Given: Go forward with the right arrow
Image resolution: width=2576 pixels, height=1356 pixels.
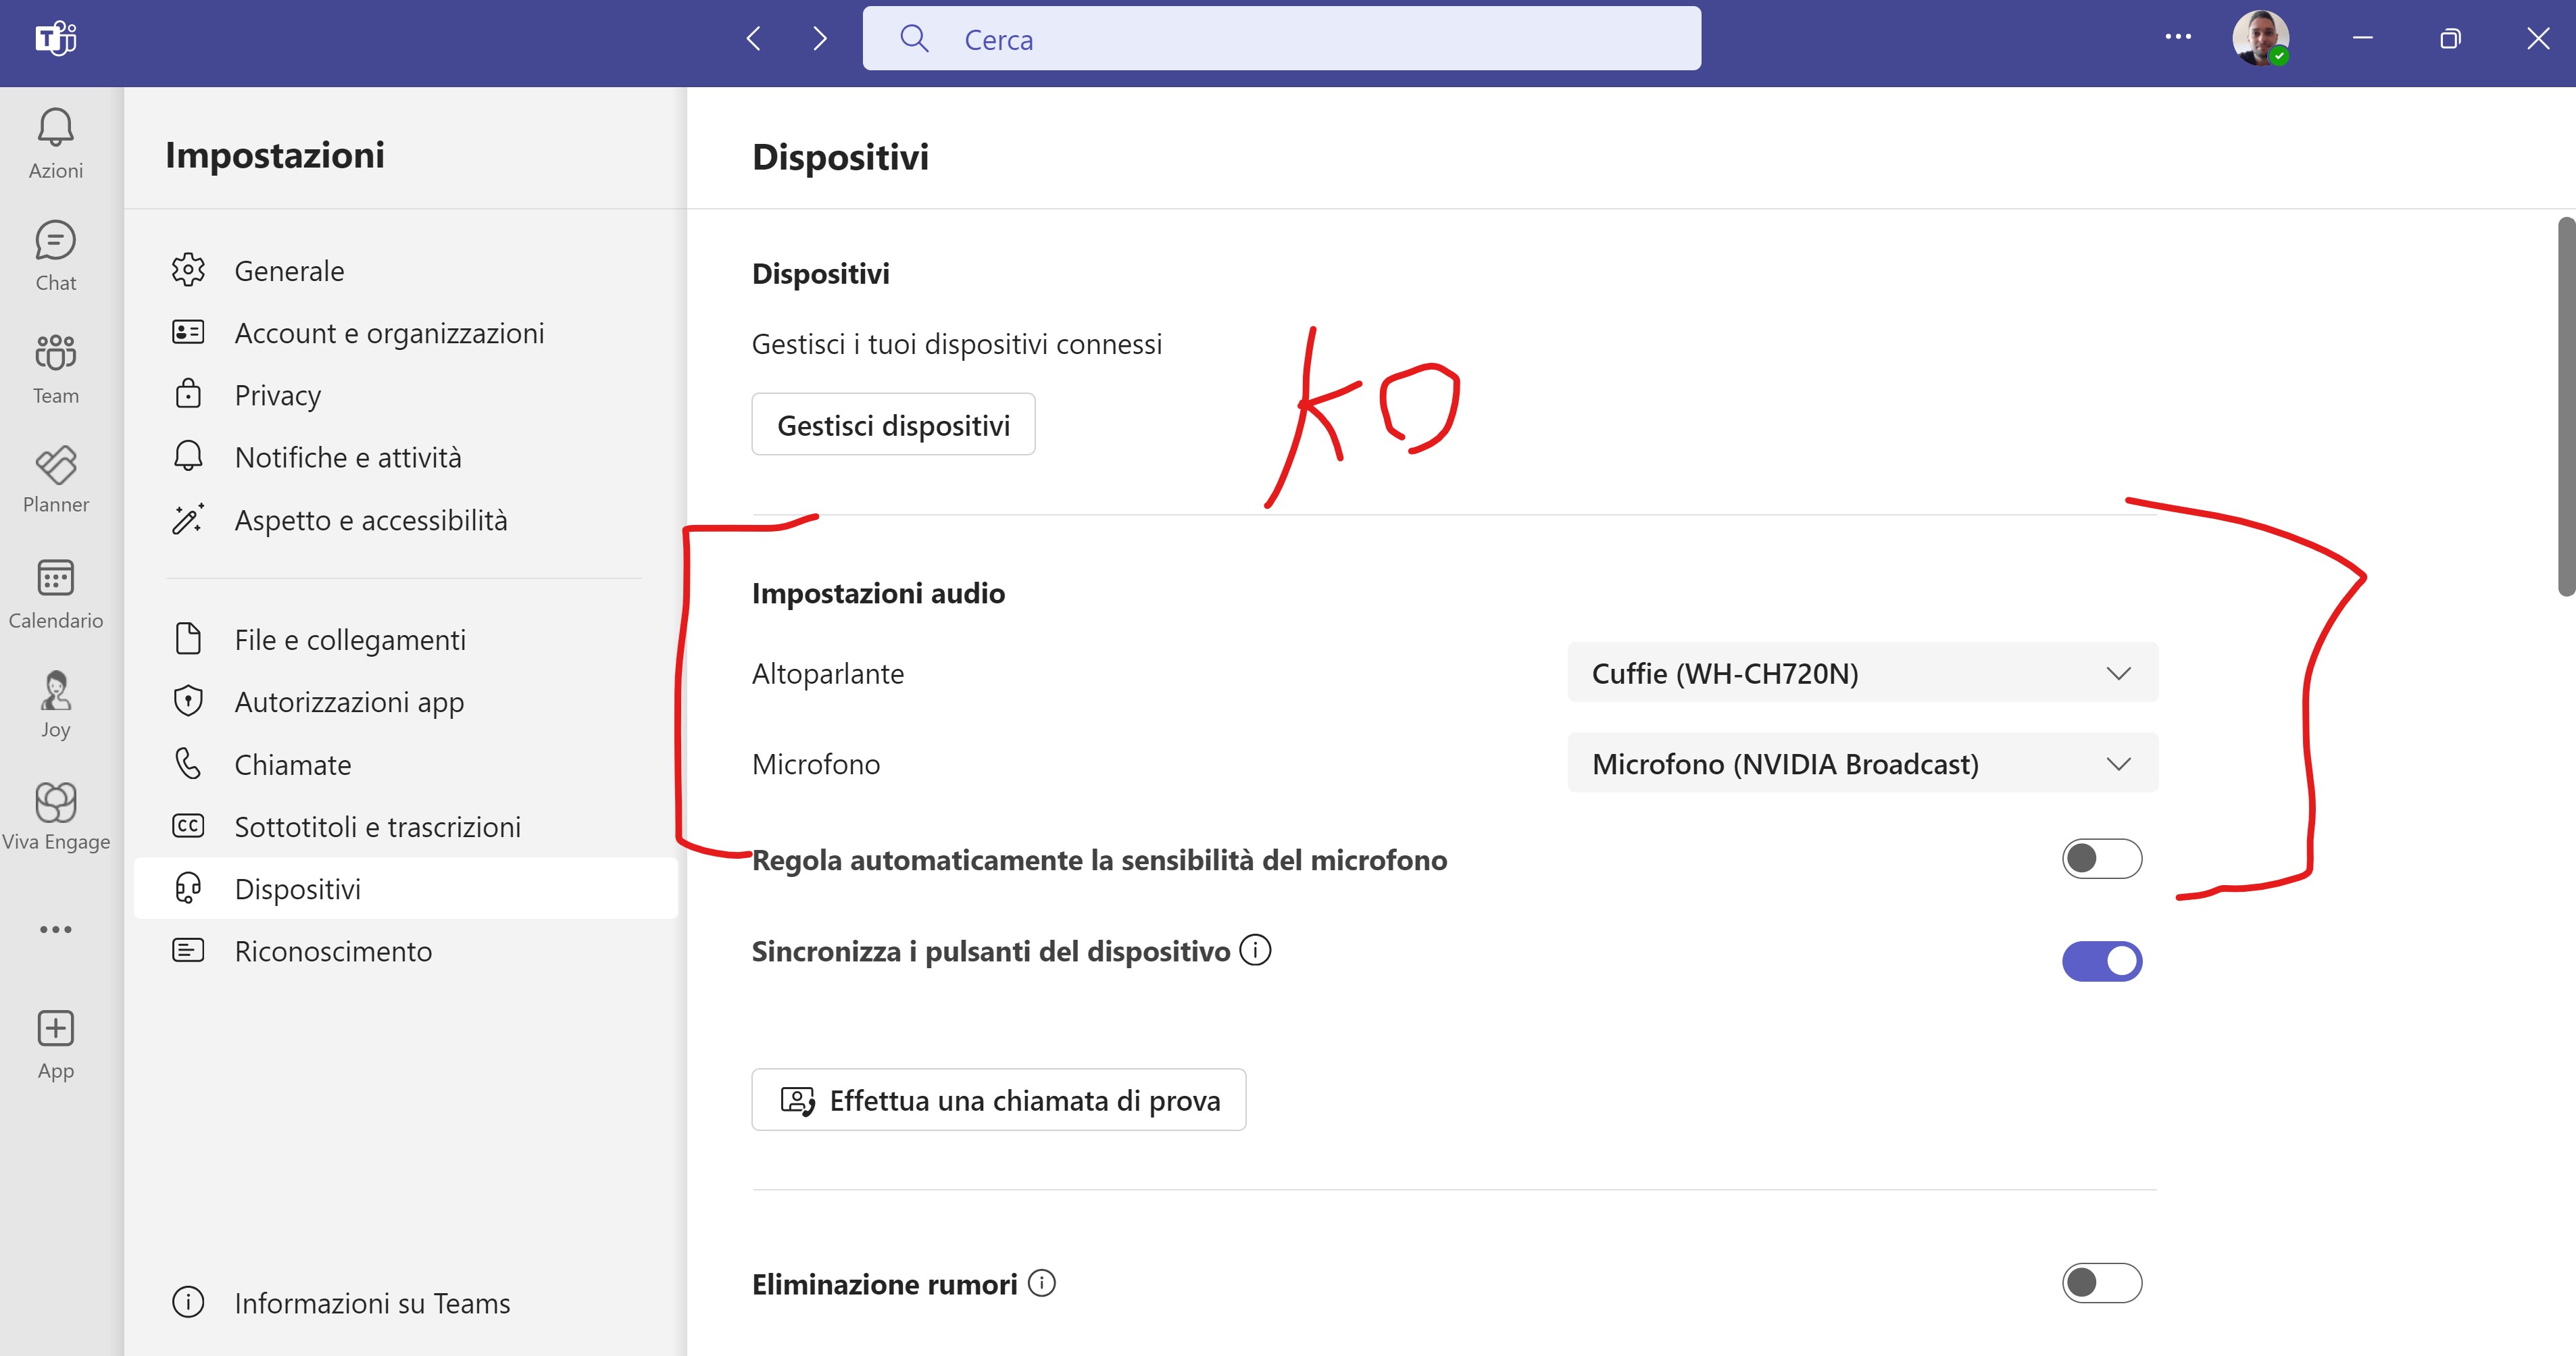Looking at the screenshot, I should click(820, 39).
